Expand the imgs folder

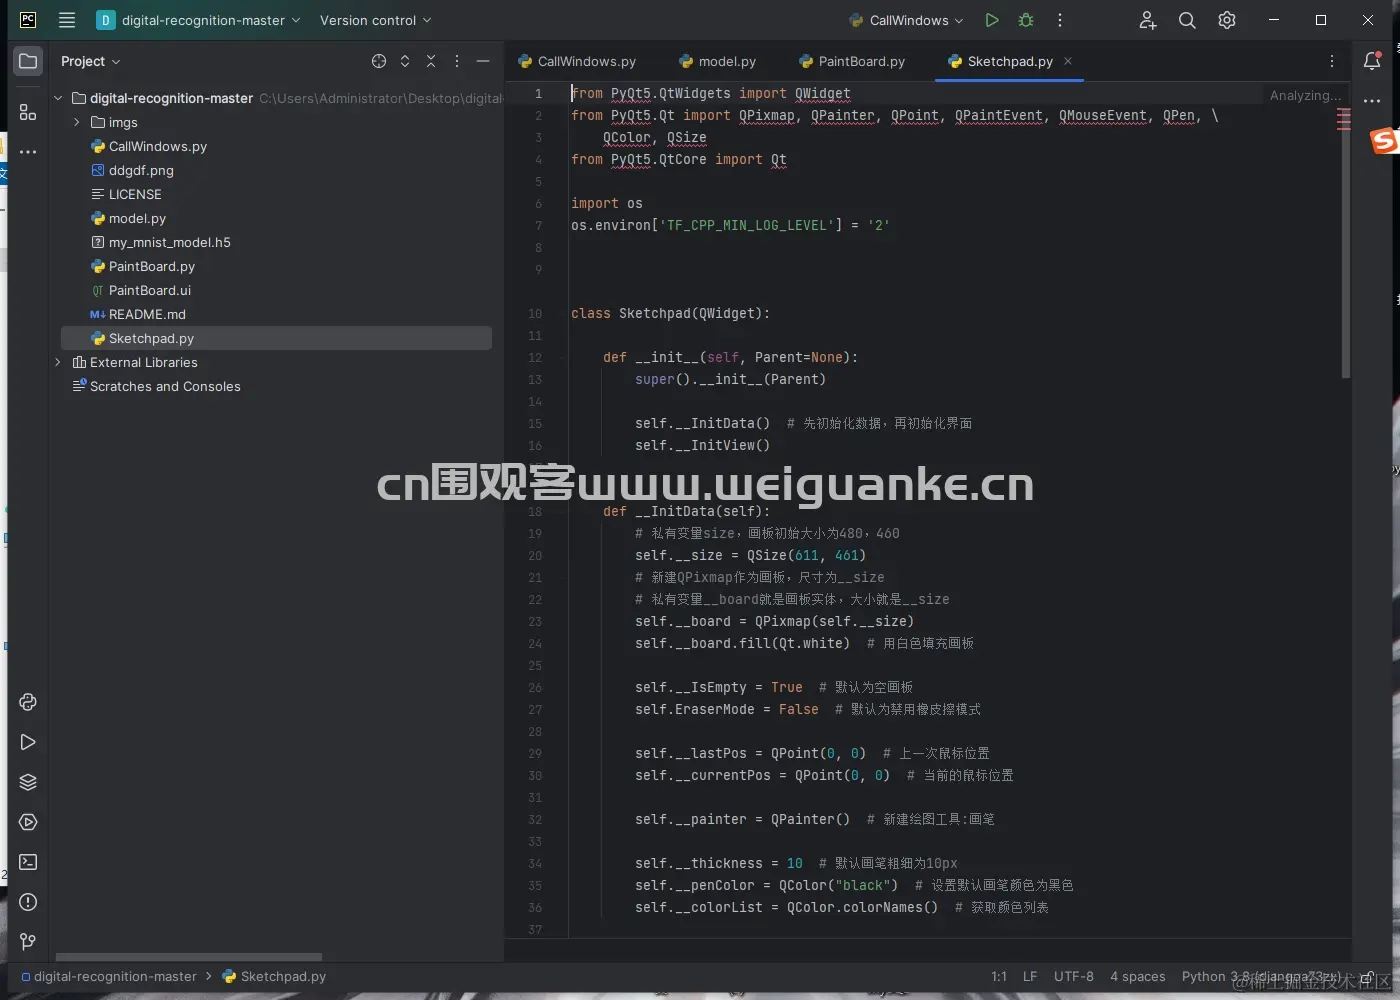coord(77,122)
